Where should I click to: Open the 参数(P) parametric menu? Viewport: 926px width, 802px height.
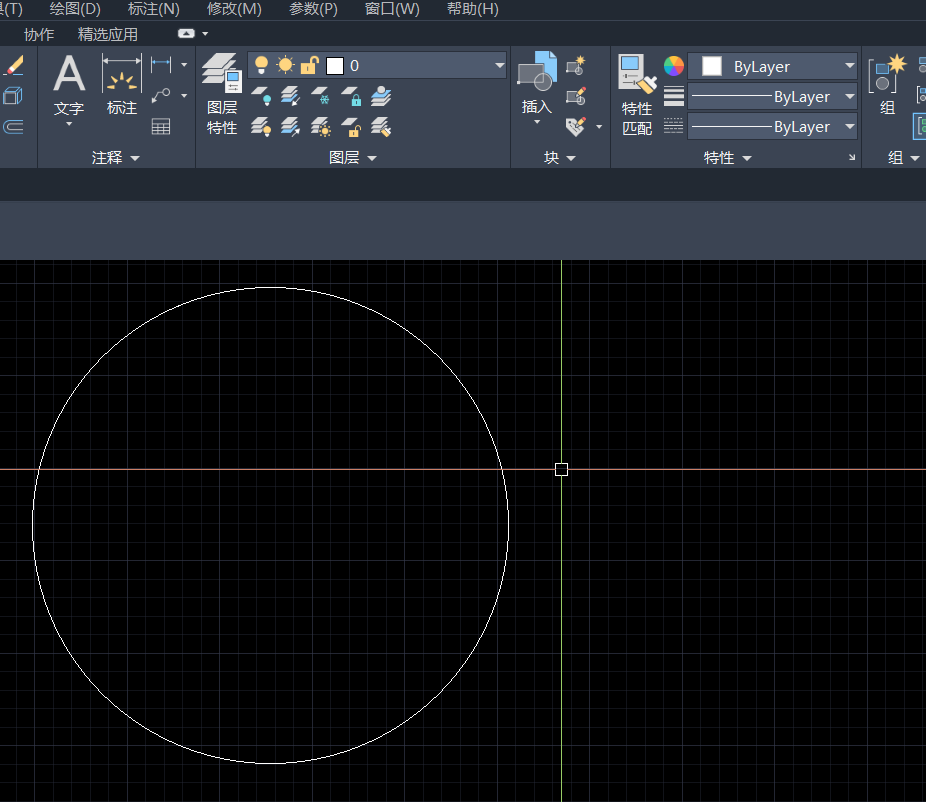click(x=313, y=9)
